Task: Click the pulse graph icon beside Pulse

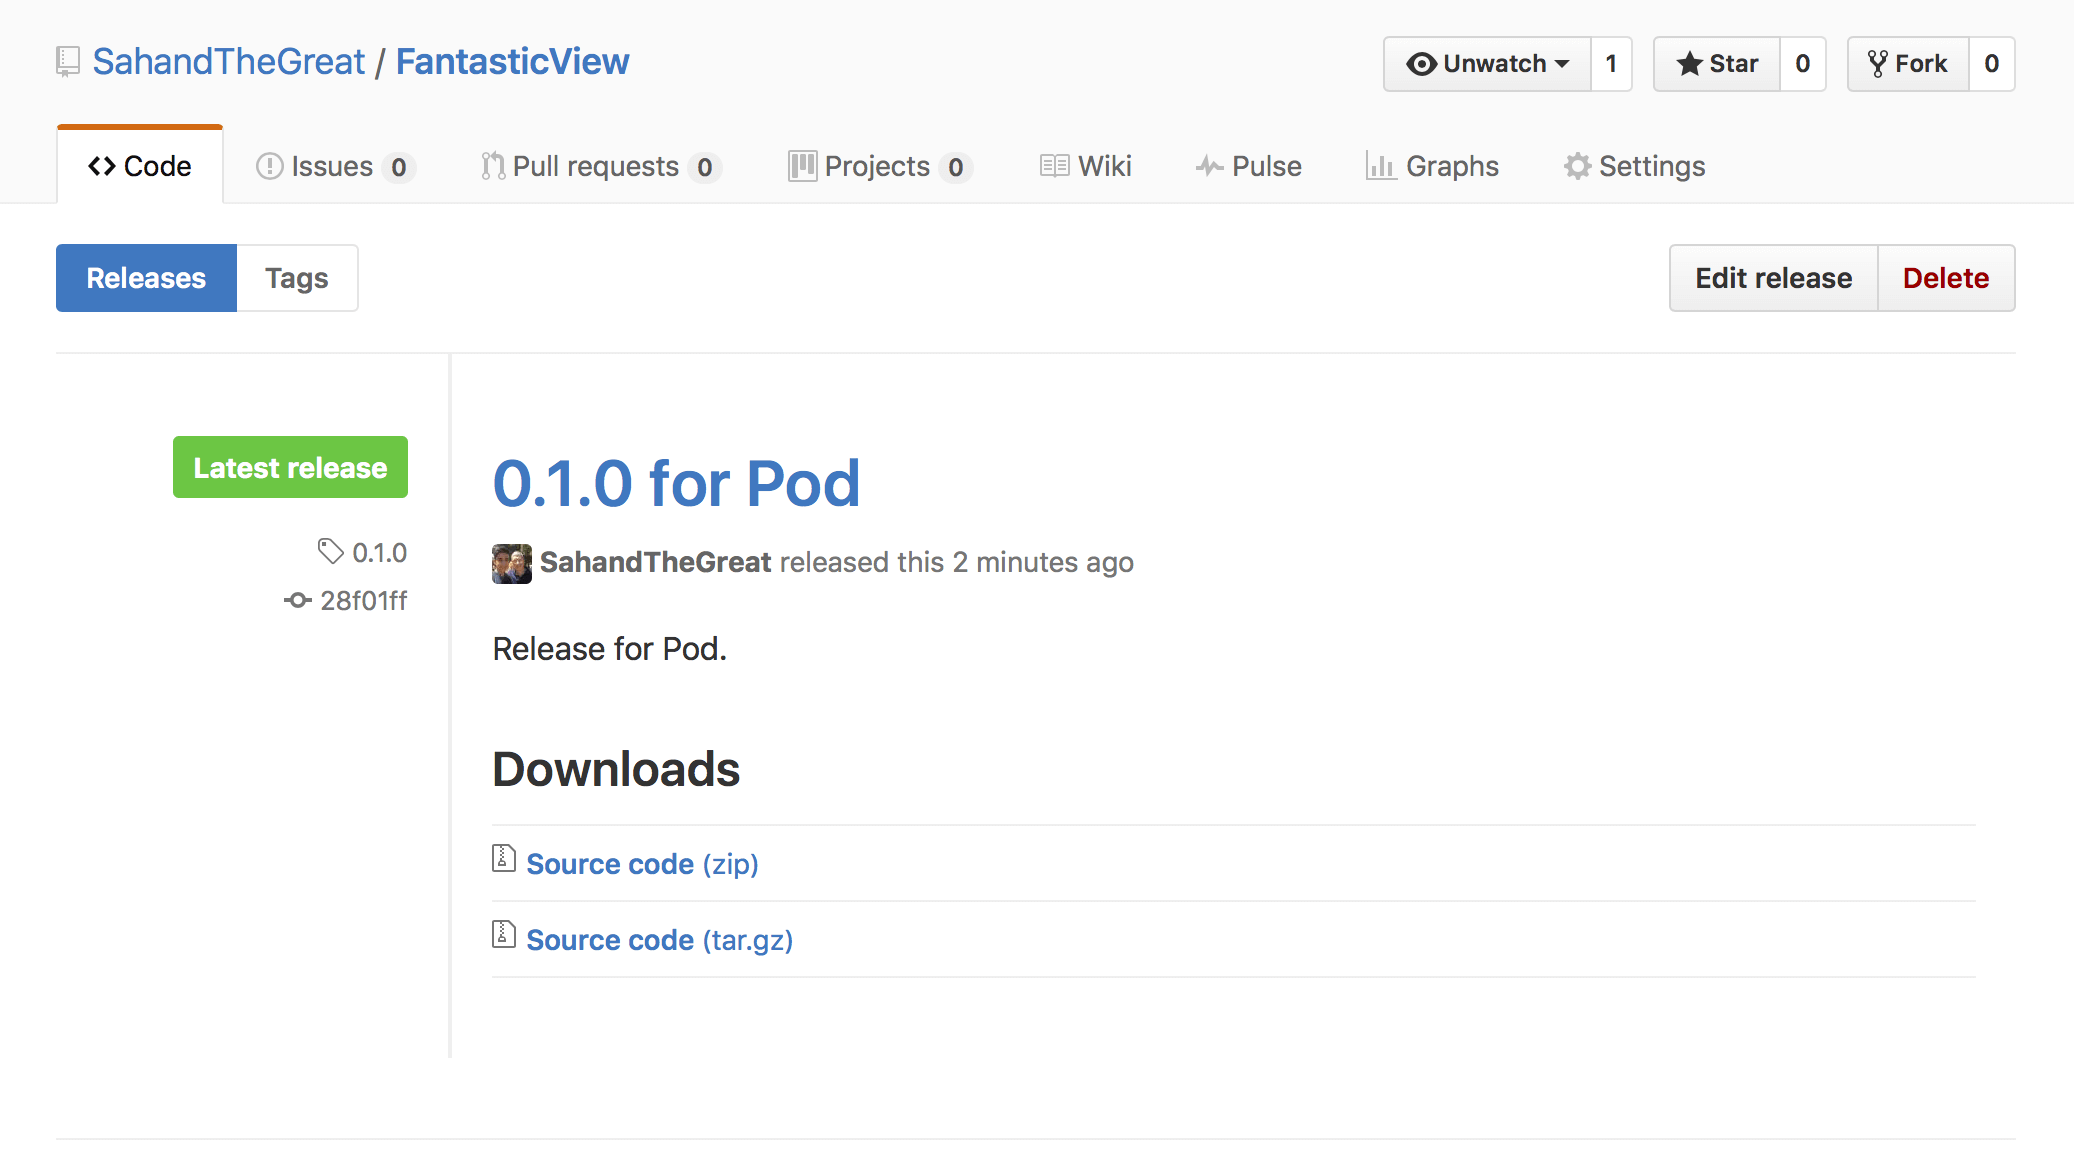Action: click(1209, 166)
